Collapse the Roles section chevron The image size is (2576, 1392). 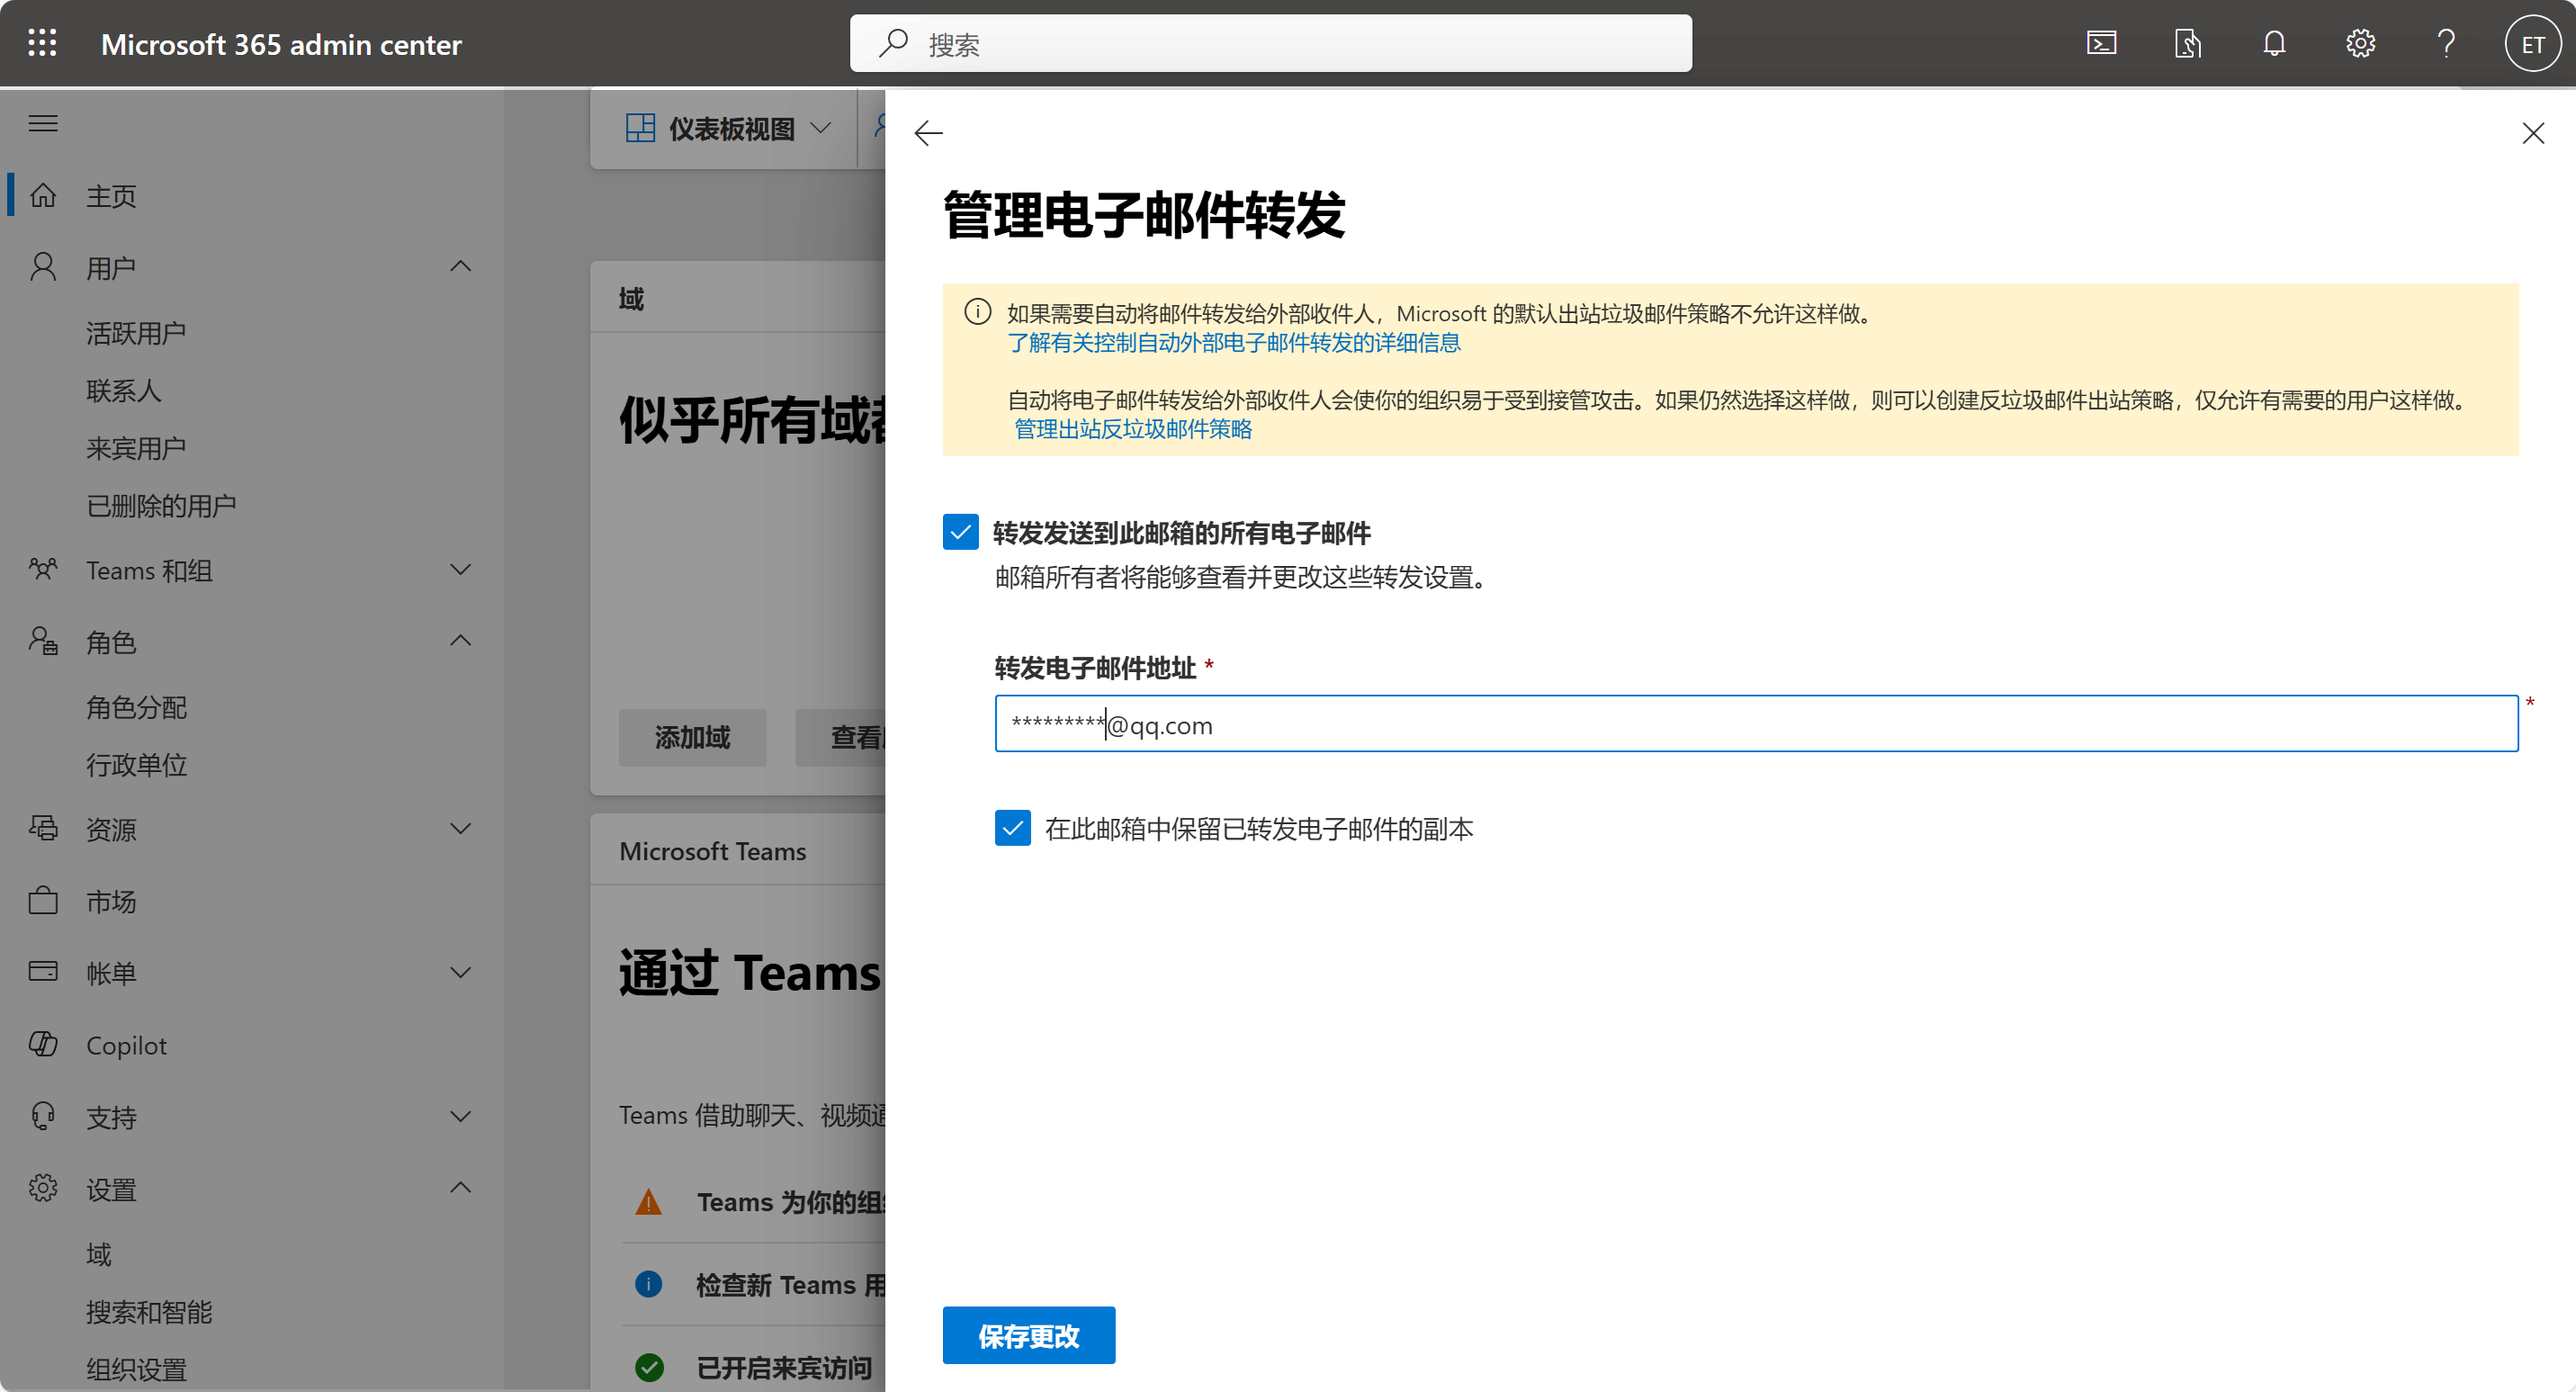pyautogui.click(x=460, y=640)
